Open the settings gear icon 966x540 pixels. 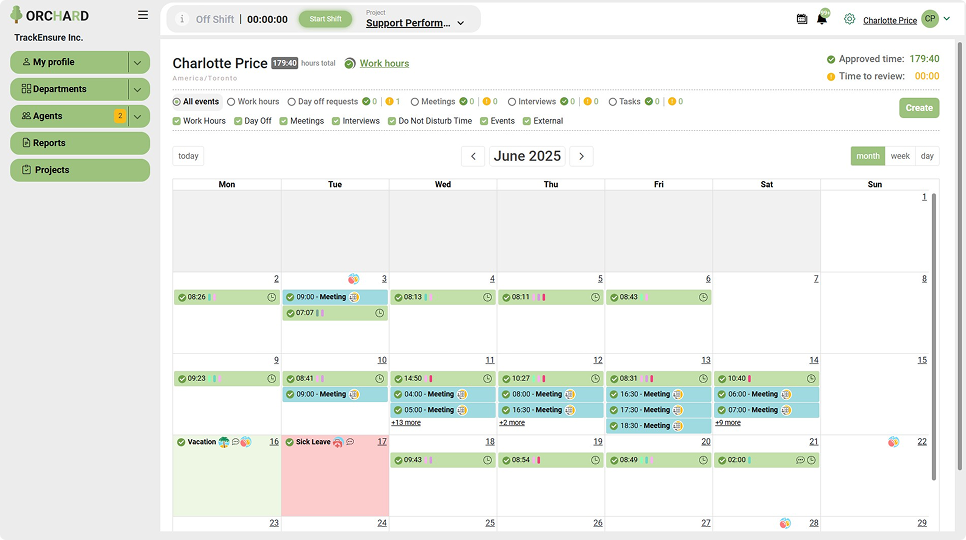[850, 19]
